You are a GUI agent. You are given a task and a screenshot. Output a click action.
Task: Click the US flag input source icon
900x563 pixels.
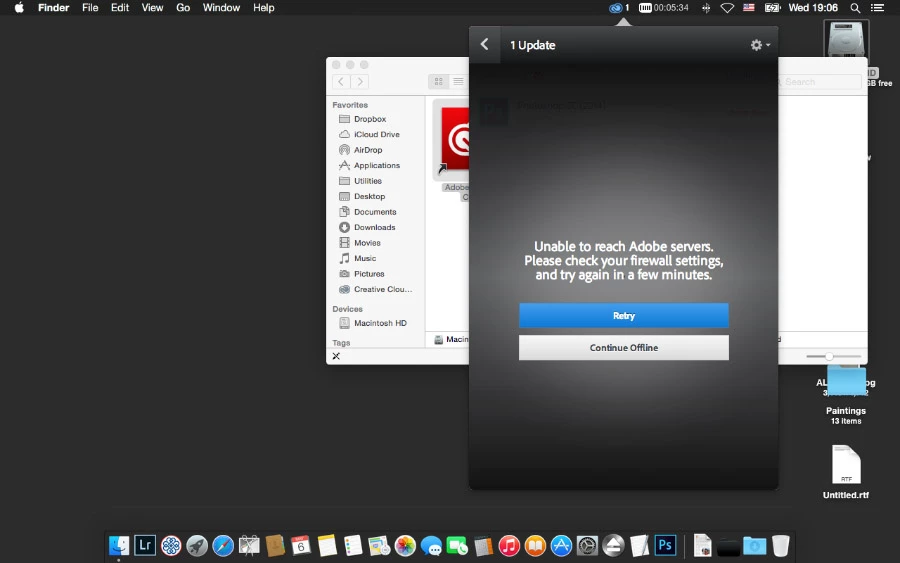749,8
